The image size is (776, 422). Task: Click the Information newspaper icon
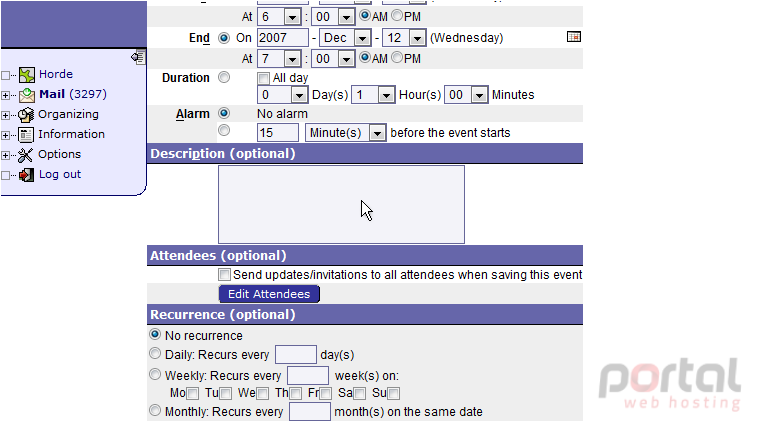[26, 135]
